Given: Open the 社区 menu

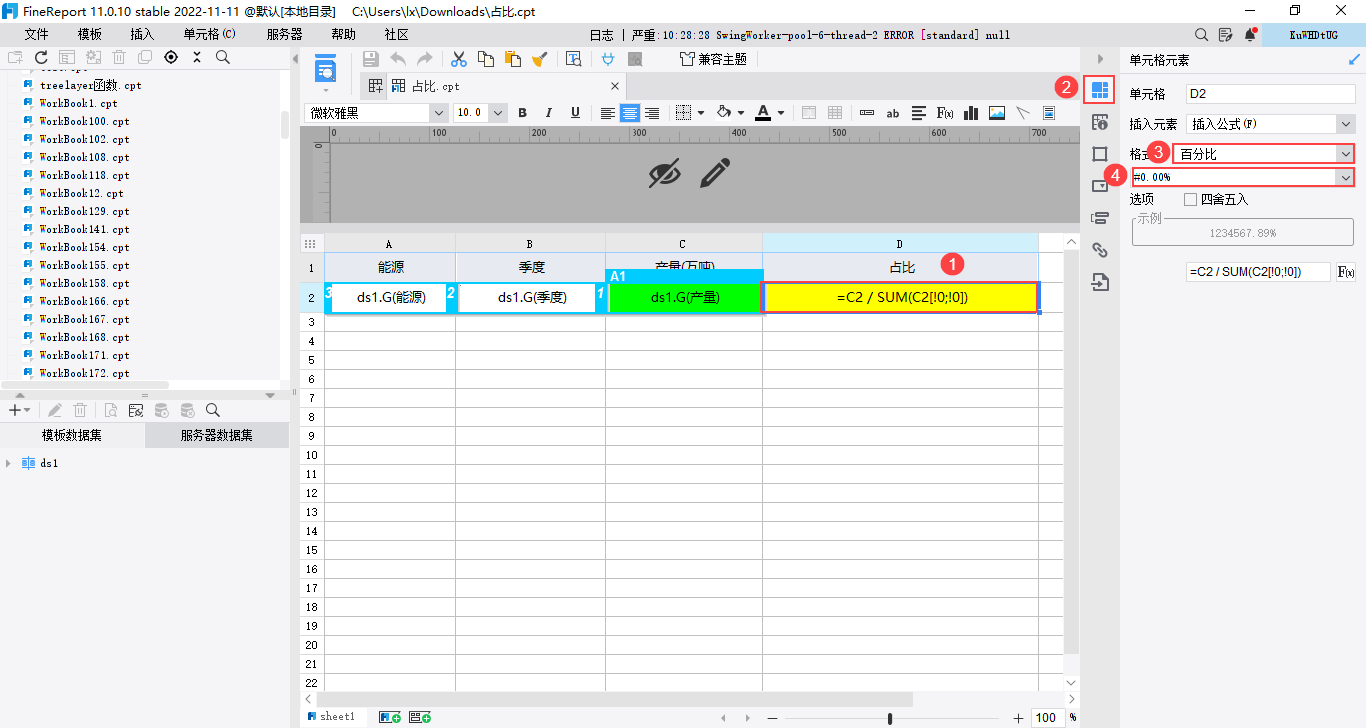Looking at the screenshot, I should [397, 34].
